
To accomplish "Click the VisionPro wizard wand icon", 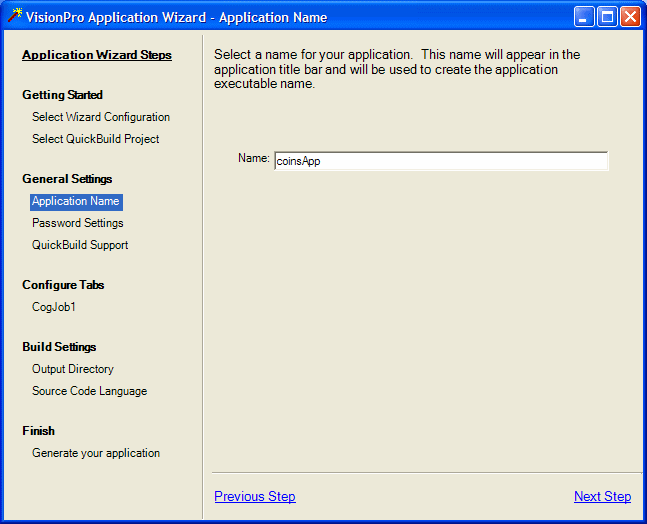I will (x=14, y=16).
